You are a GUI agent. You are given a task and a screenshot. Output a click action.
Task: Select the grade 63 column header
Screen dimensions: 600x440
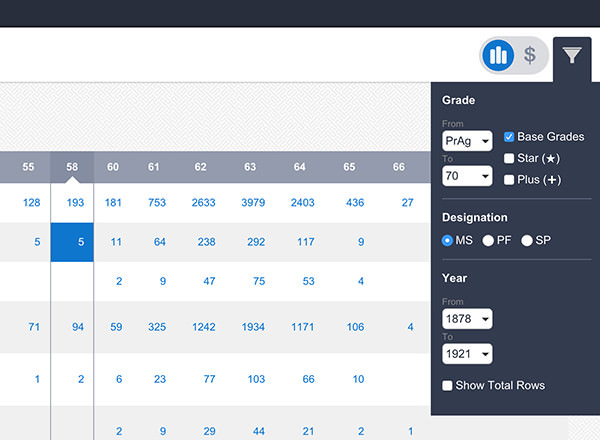(x=248, y=167)
